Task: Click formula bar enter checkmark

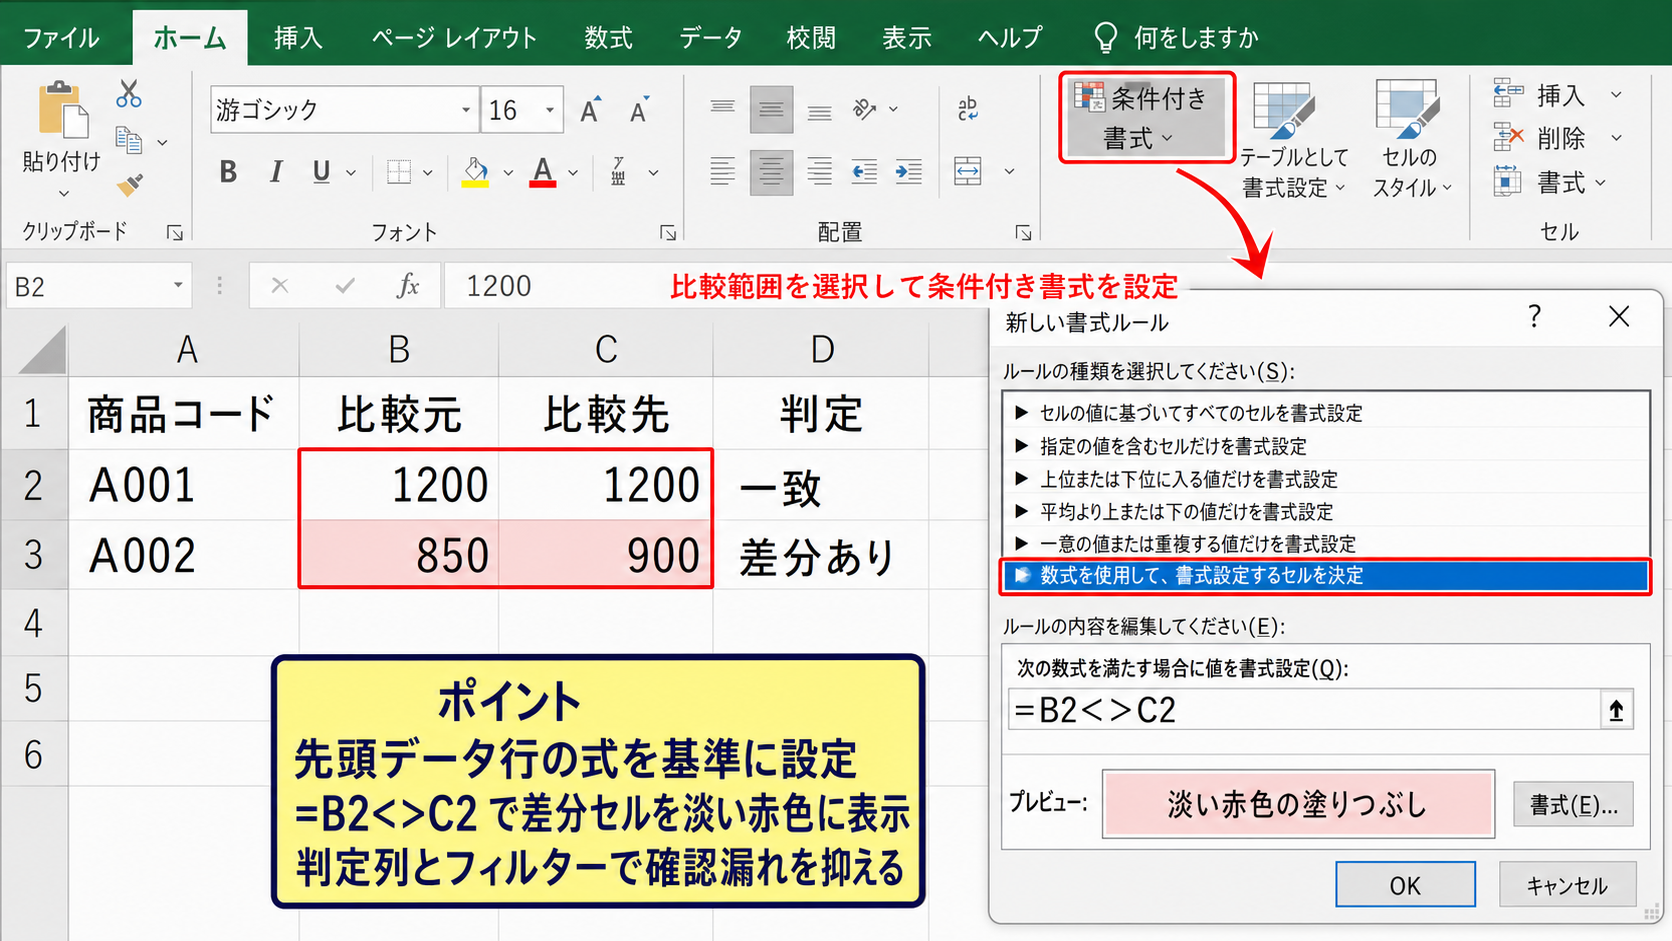Action: [x=345, y=286]
